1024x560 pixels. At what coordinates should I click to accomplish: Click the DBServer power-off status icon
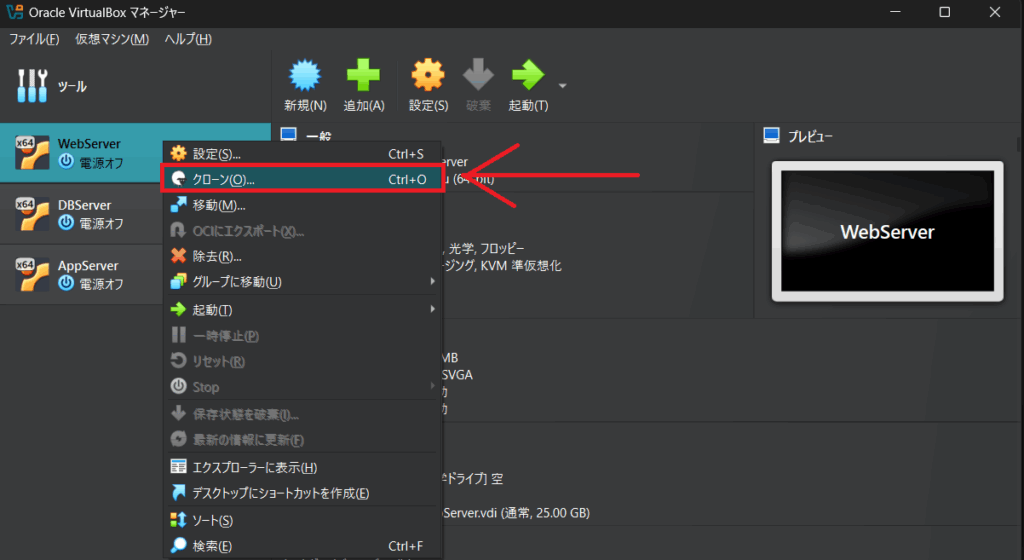coord(66,223)
